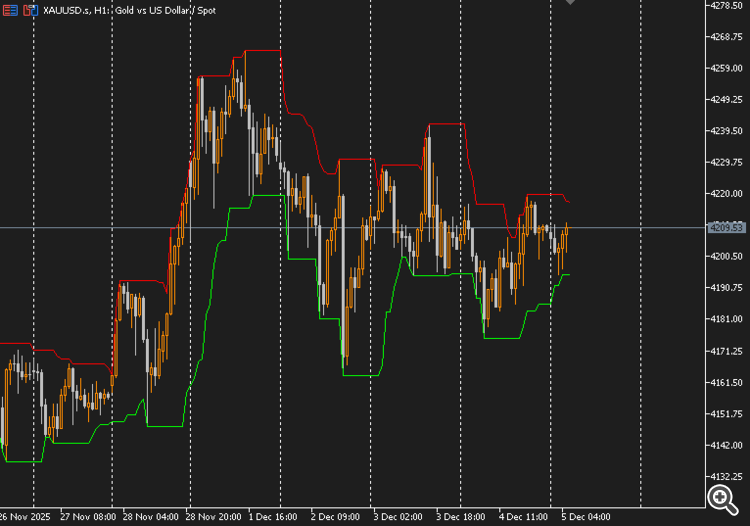
Task: Click the current price label 4209.53
Action: pyautogui.click(x=726, y=228)
